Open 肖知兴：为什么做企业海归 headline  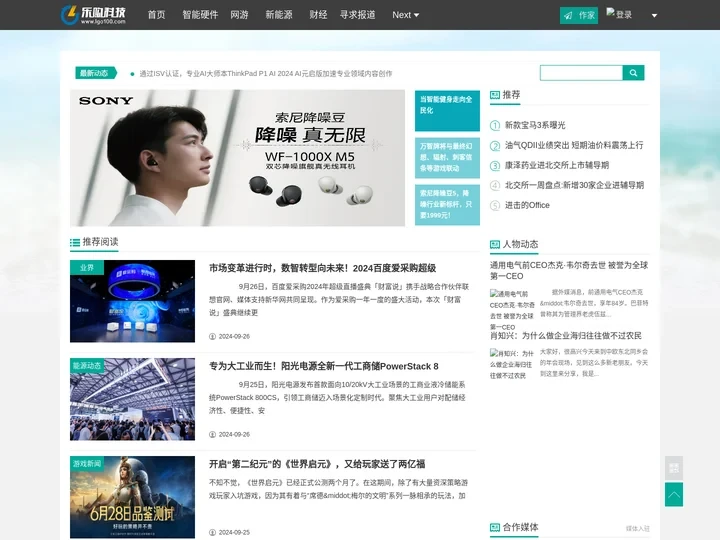pos(566,336)
